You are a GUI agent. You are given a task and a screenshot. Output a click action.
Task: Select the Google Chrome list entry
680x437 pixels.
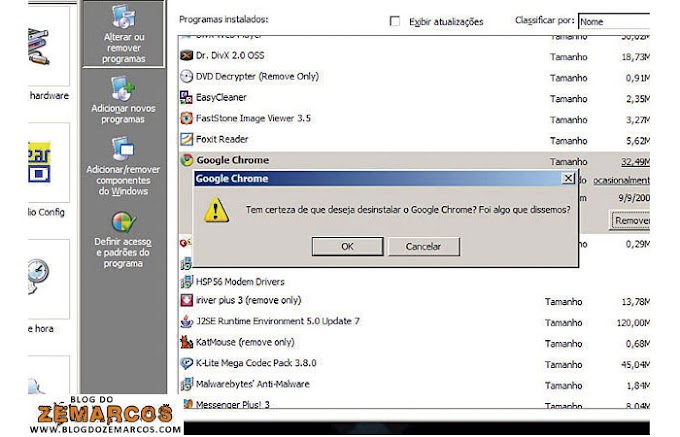tap(232, 160)
